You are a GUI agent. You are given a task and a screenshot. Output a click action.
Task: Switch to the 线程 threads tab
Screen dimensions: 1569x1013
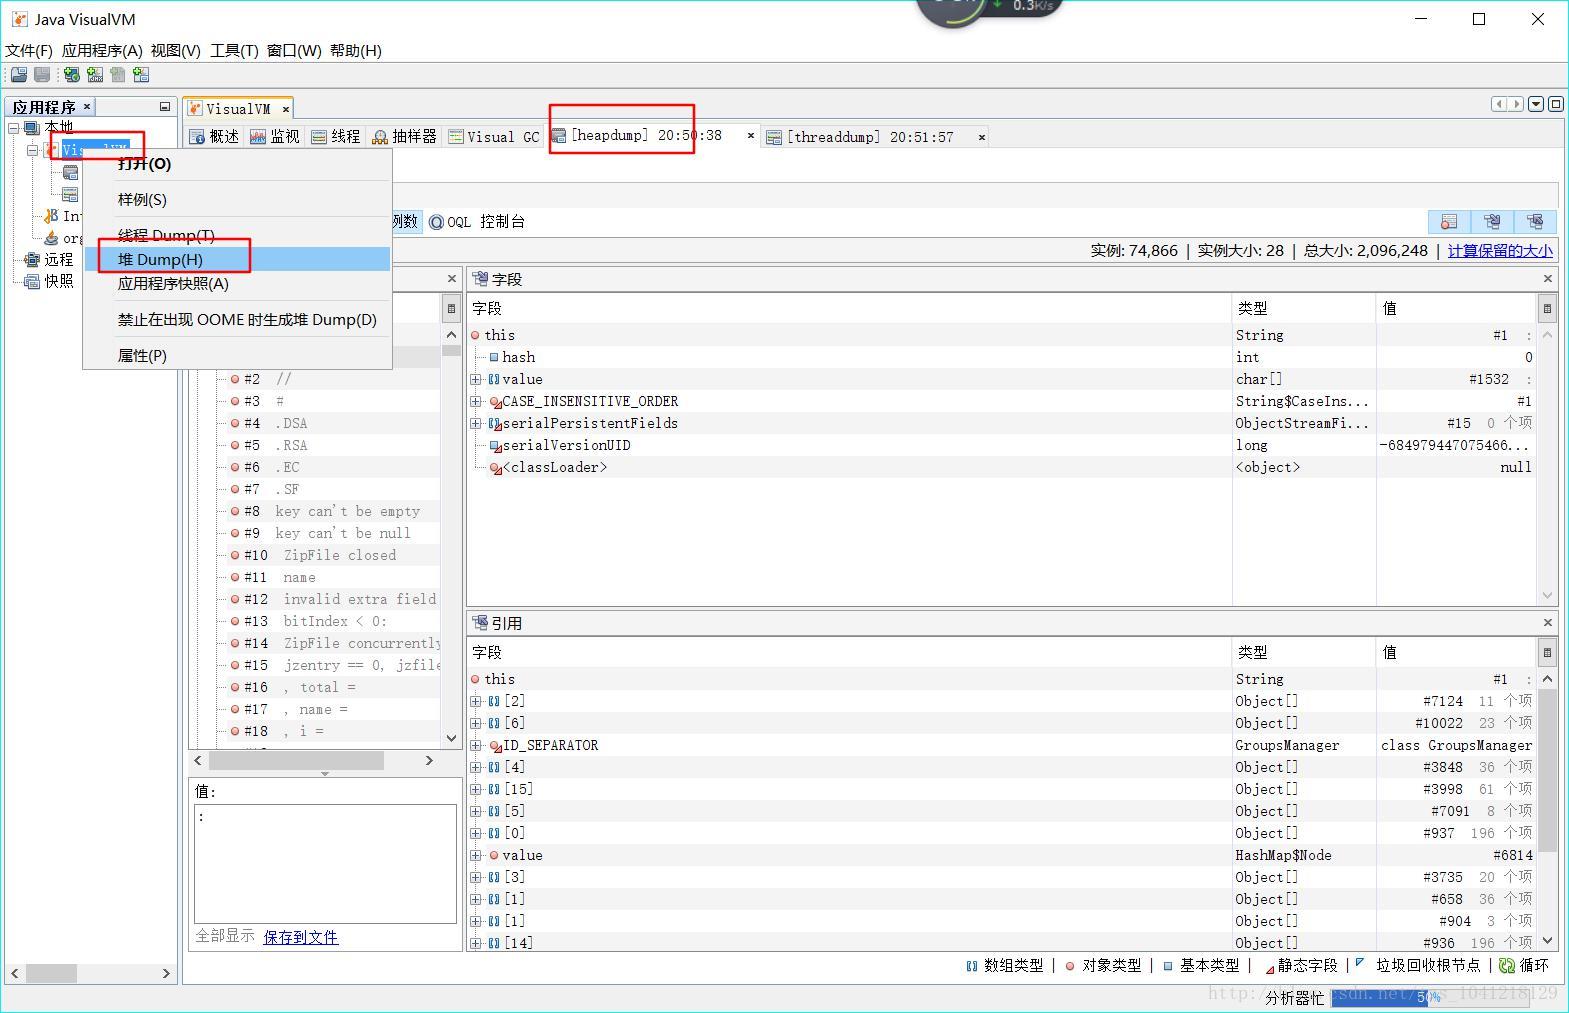pyautogui.click(x=336, y=136)
